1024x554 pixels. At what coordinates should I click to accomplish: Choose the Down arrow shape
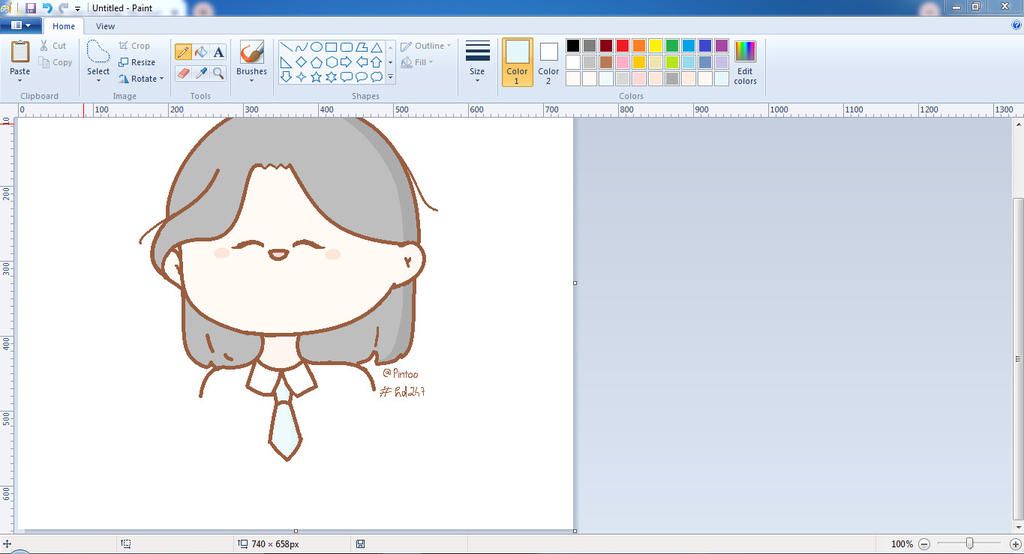tap(286, 77)
